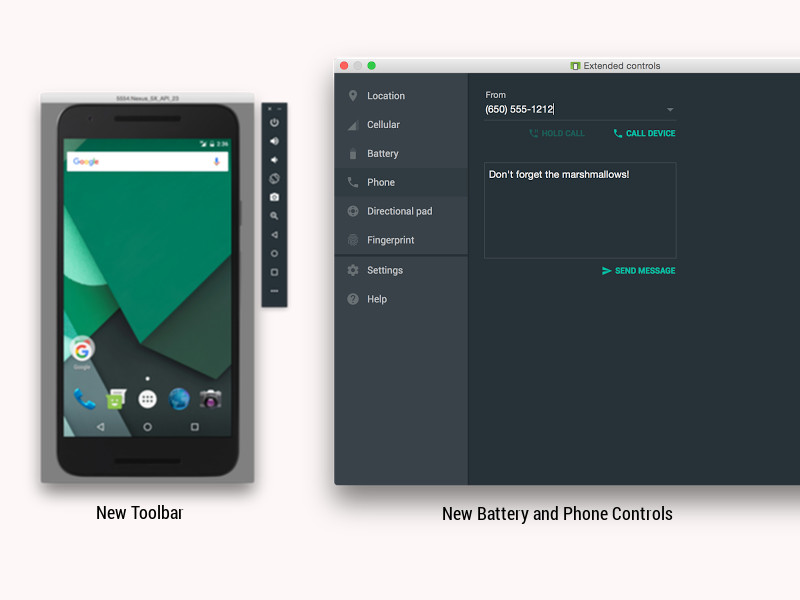This screenshot has height=600, width=800.
Task: Click Send Message to deliver the SMS
Action: [638, 270]
